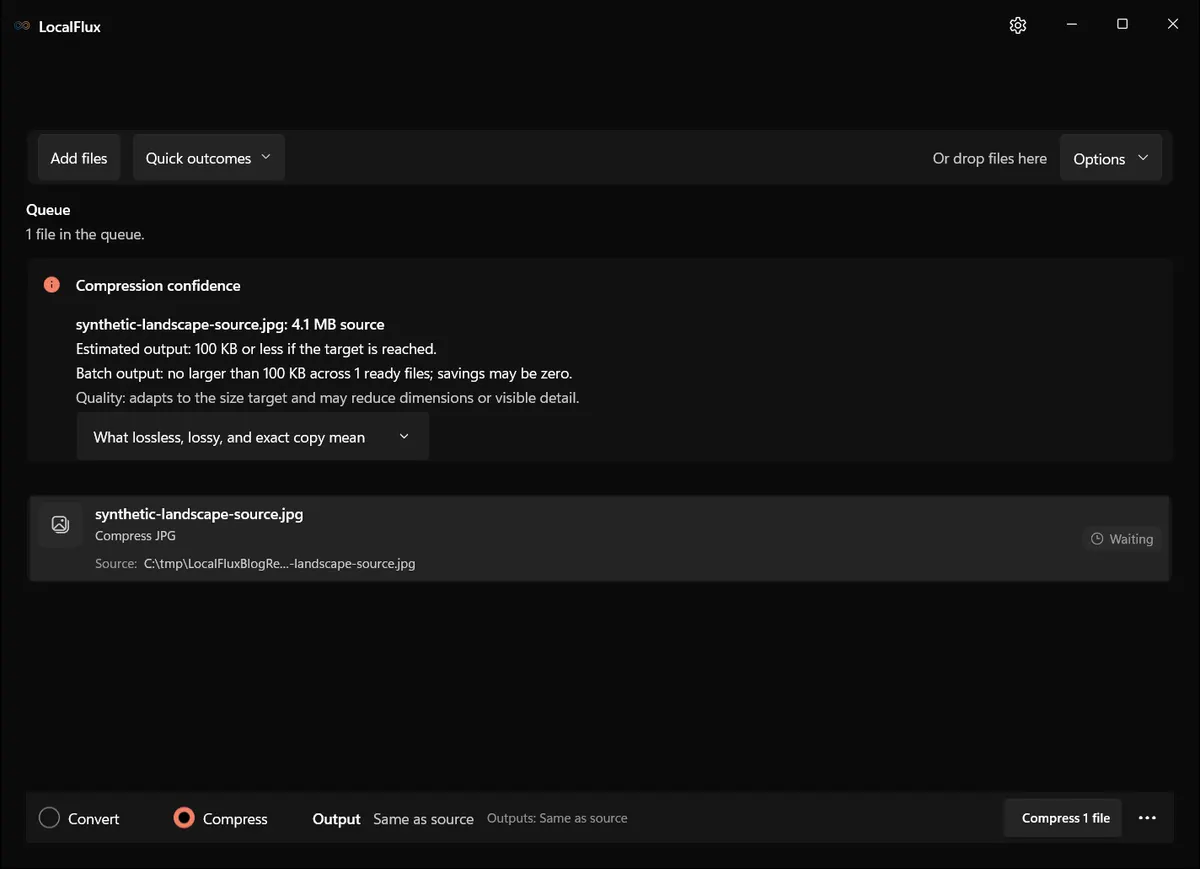Maximize the LocalFlux window
The image size is (1200, 869).
1122,25
